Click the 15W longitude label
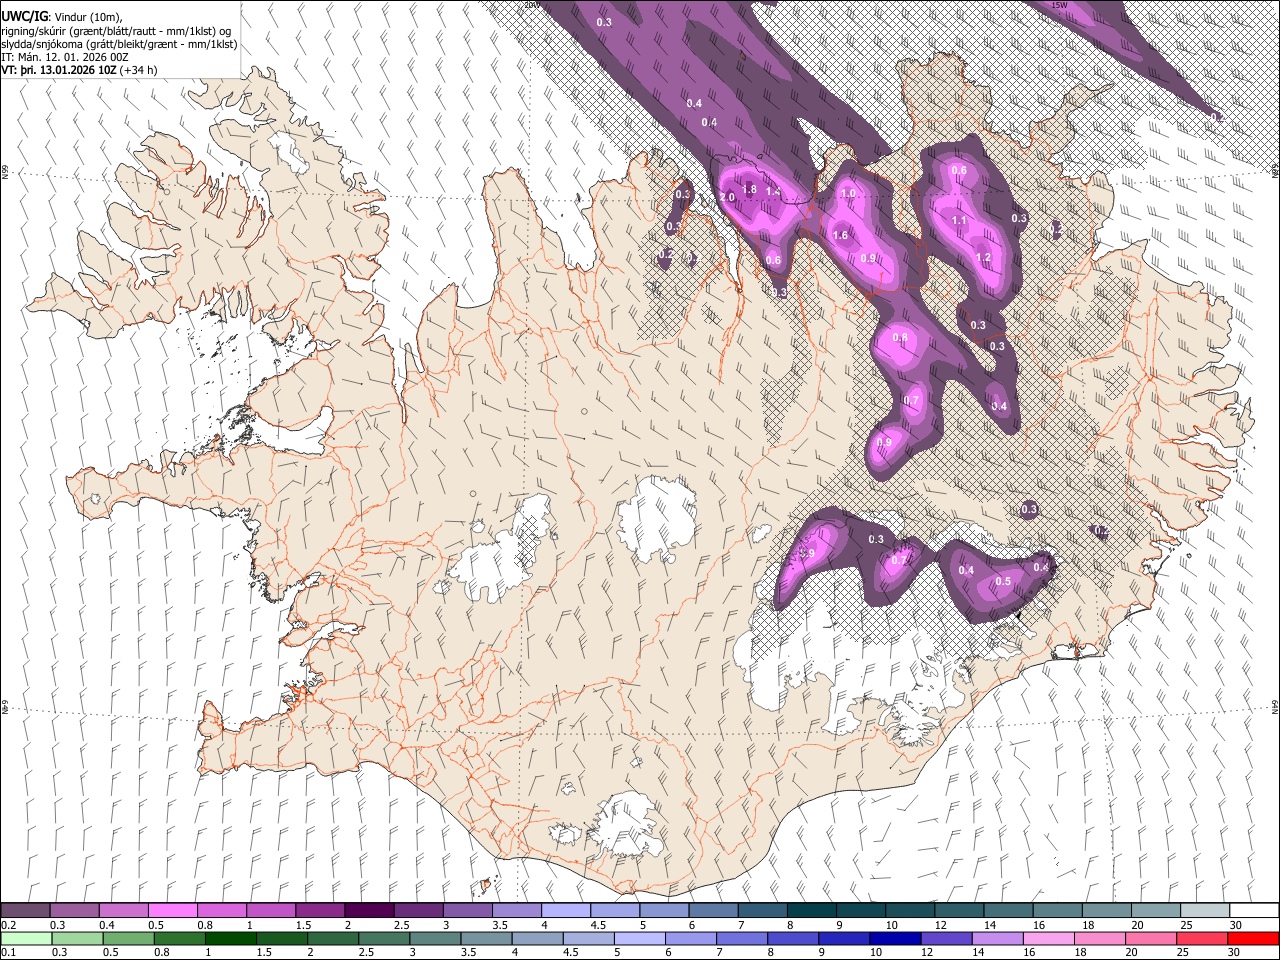Screen dimensions: 1280x960 tap(1060, 5)
